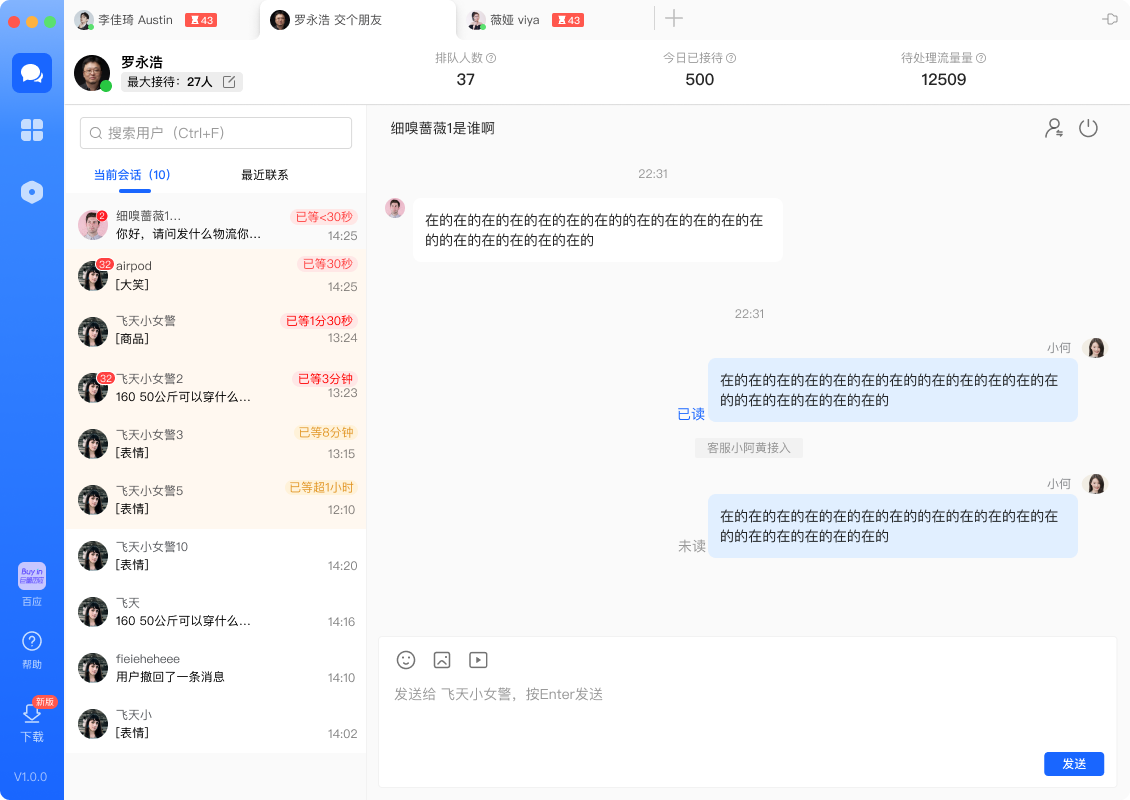The image size is (1130, 800).
Task: Select the 最近联系 tab
Action: 265,175
